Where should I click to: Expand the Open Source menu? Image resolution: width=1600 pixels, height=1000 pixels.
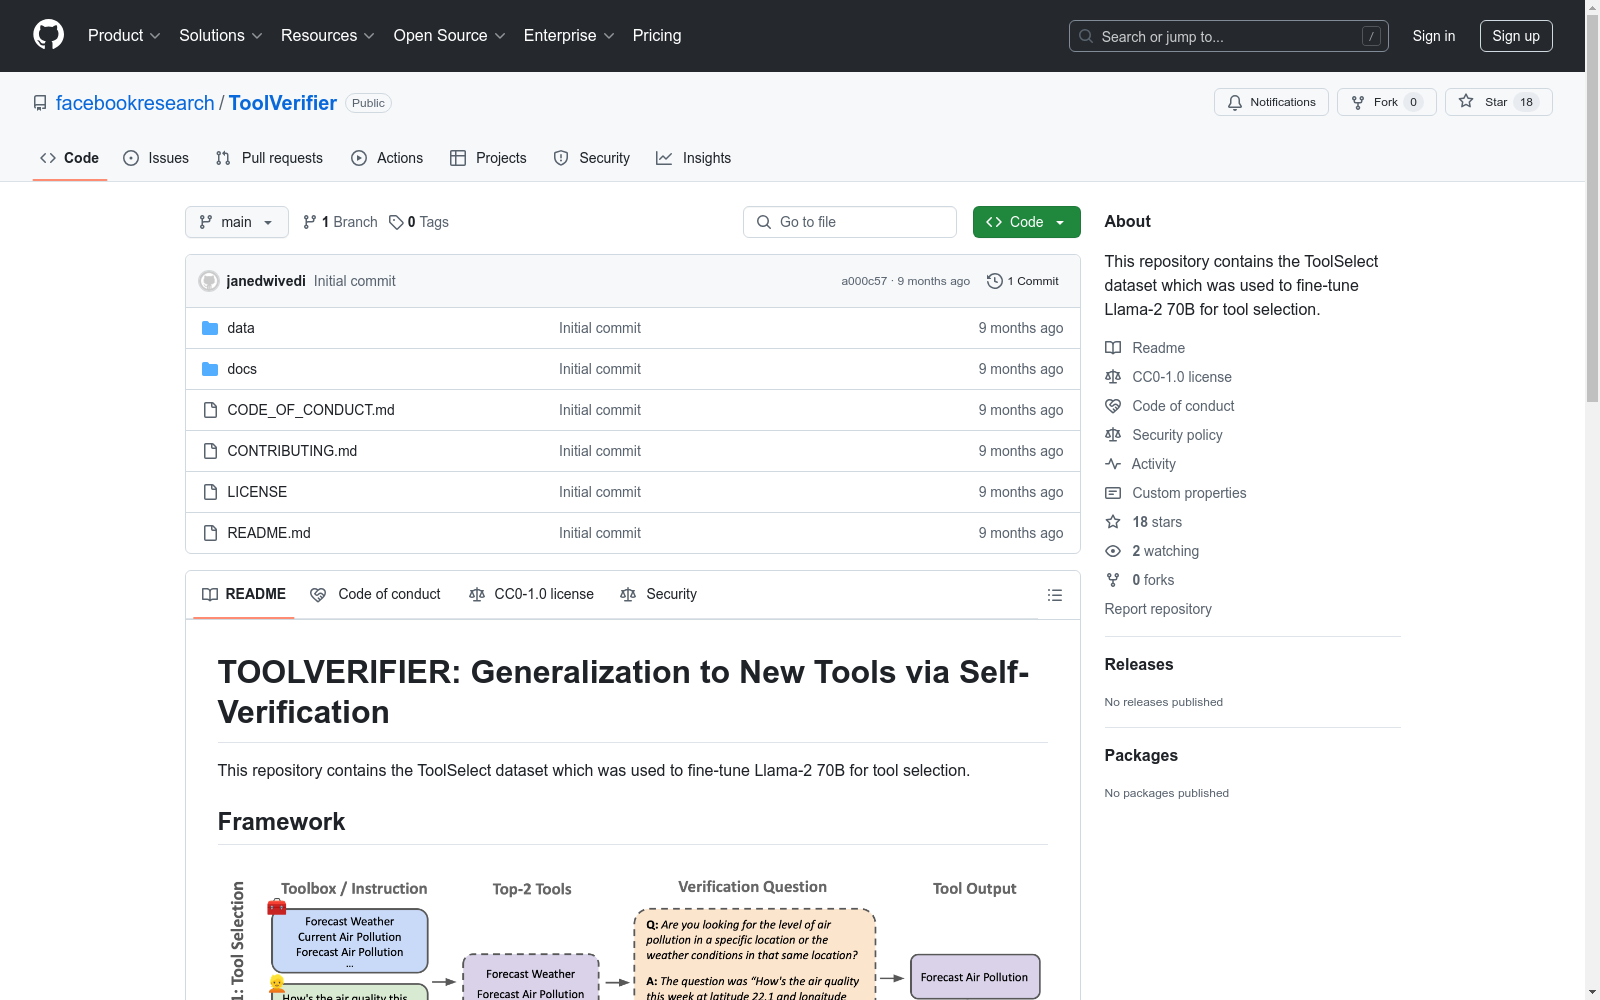(450, 36)
